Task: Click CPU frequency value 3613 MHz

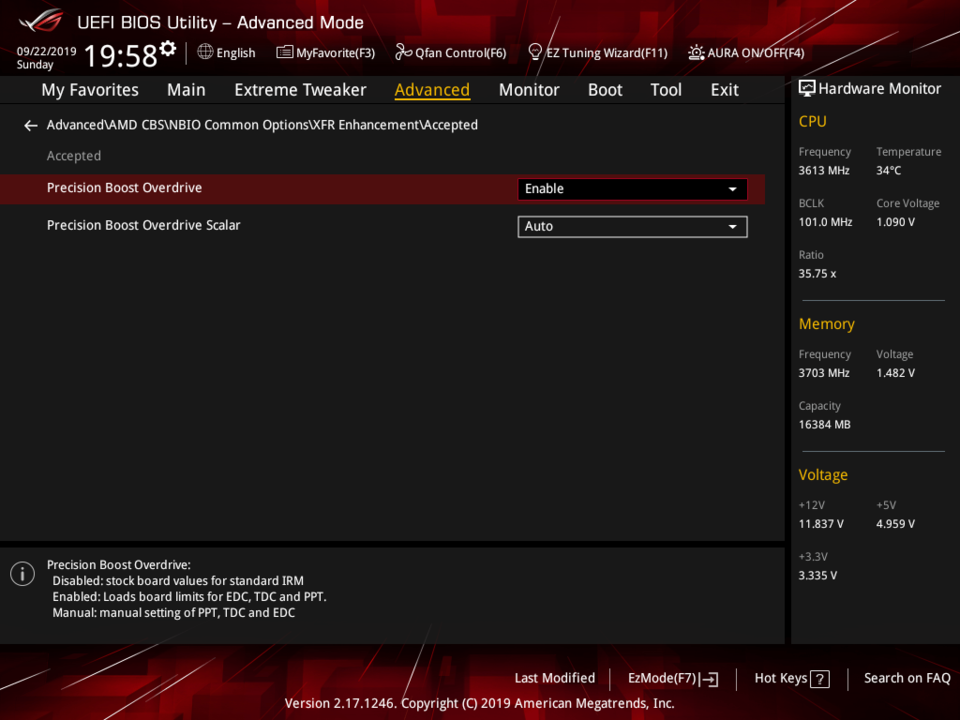Action: click(x=823, y=171)
